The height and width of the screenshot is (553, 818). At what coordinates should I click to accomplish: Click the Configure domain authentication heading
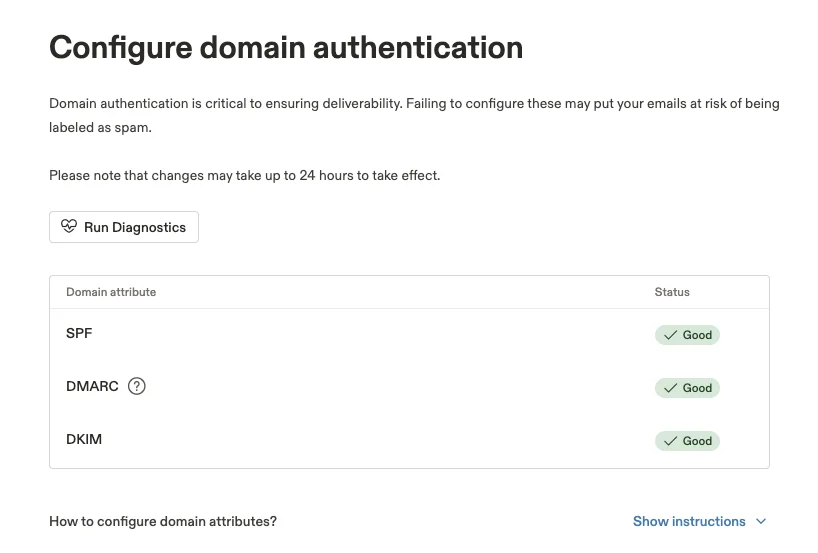[x=286, y=48]
